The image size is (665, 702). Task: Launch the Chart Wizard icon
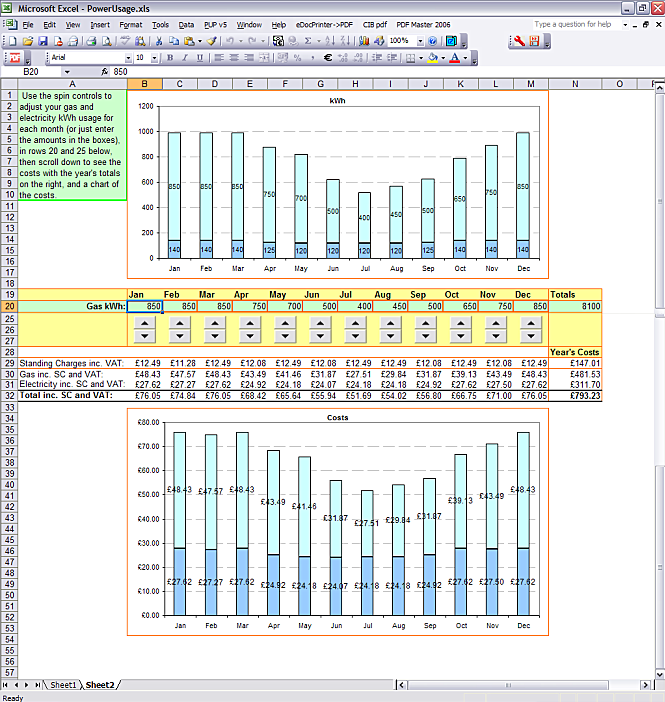[364, 41]
